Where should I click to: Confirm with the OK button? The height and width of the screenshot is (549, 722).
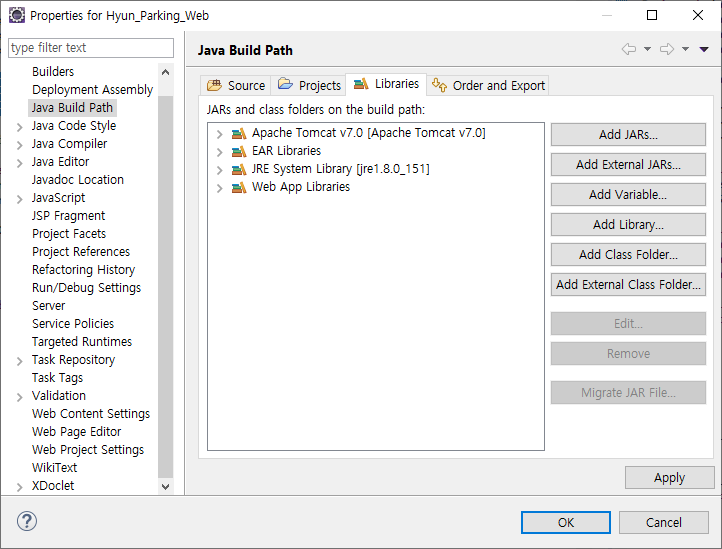566,522
